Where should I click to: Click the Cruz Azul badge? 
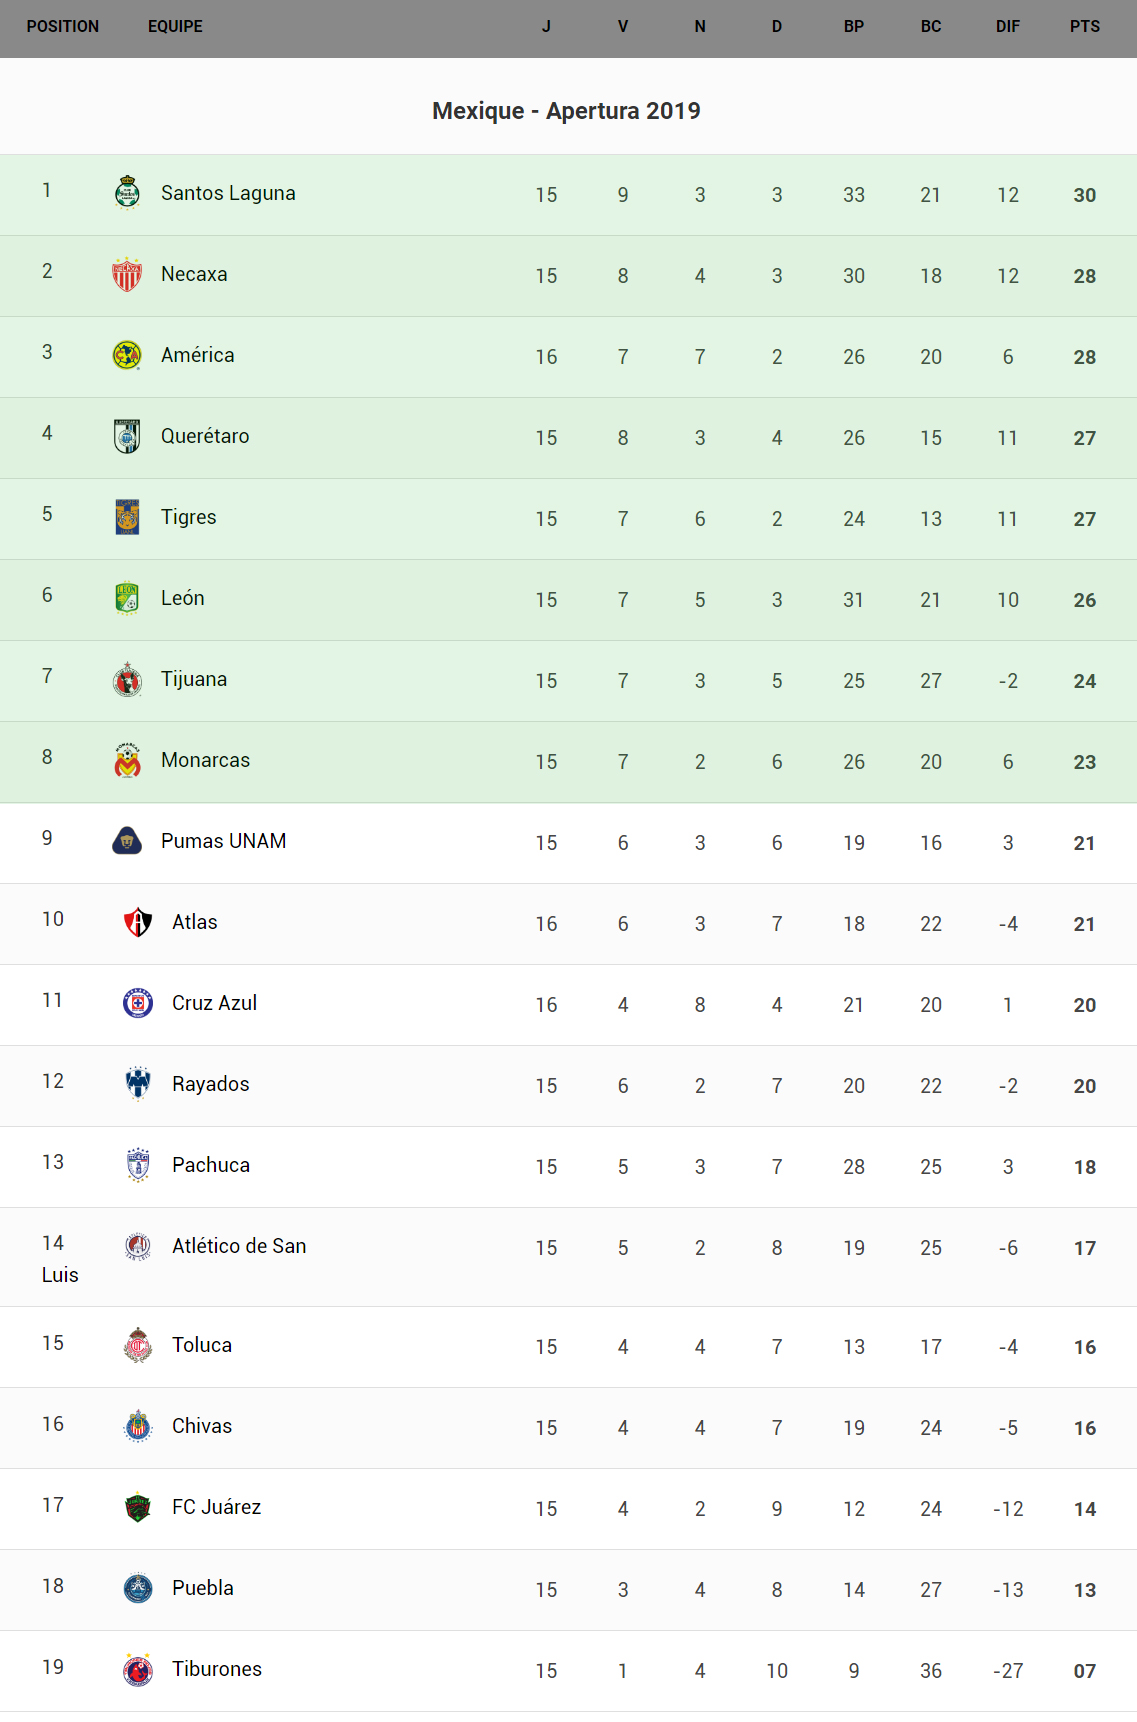click(x=138, y=1003)
